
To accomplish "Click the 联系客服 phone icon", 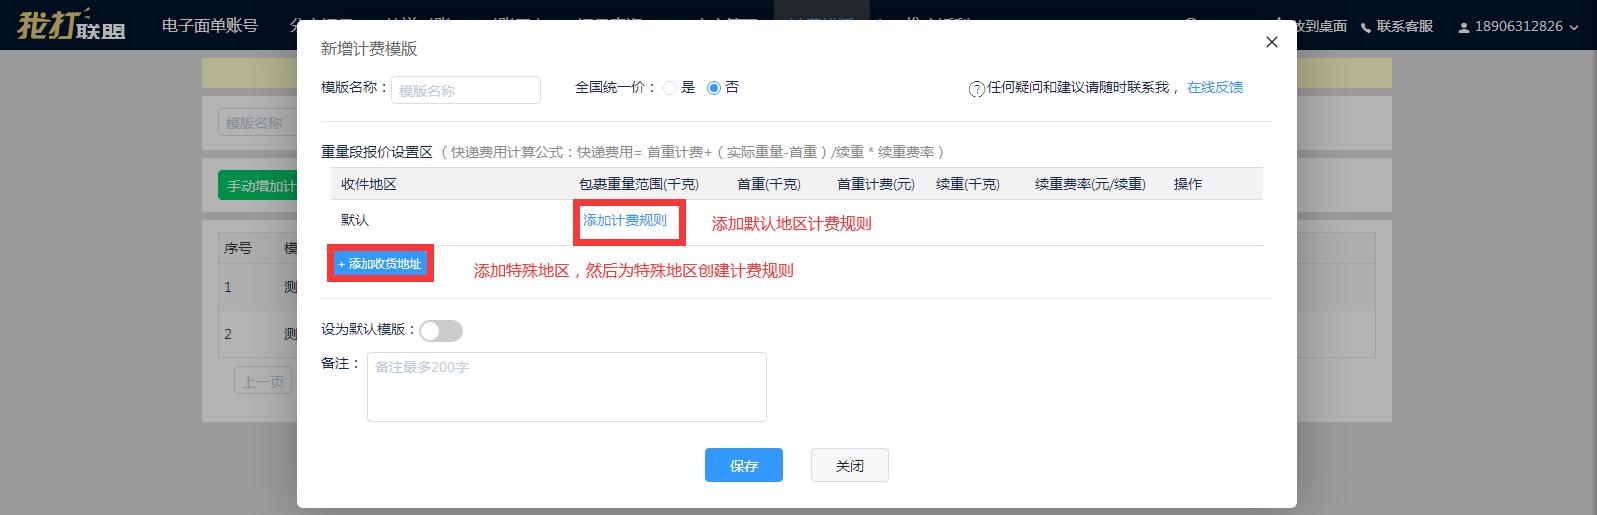I will pyautogui.click(x=1366, y=27).
